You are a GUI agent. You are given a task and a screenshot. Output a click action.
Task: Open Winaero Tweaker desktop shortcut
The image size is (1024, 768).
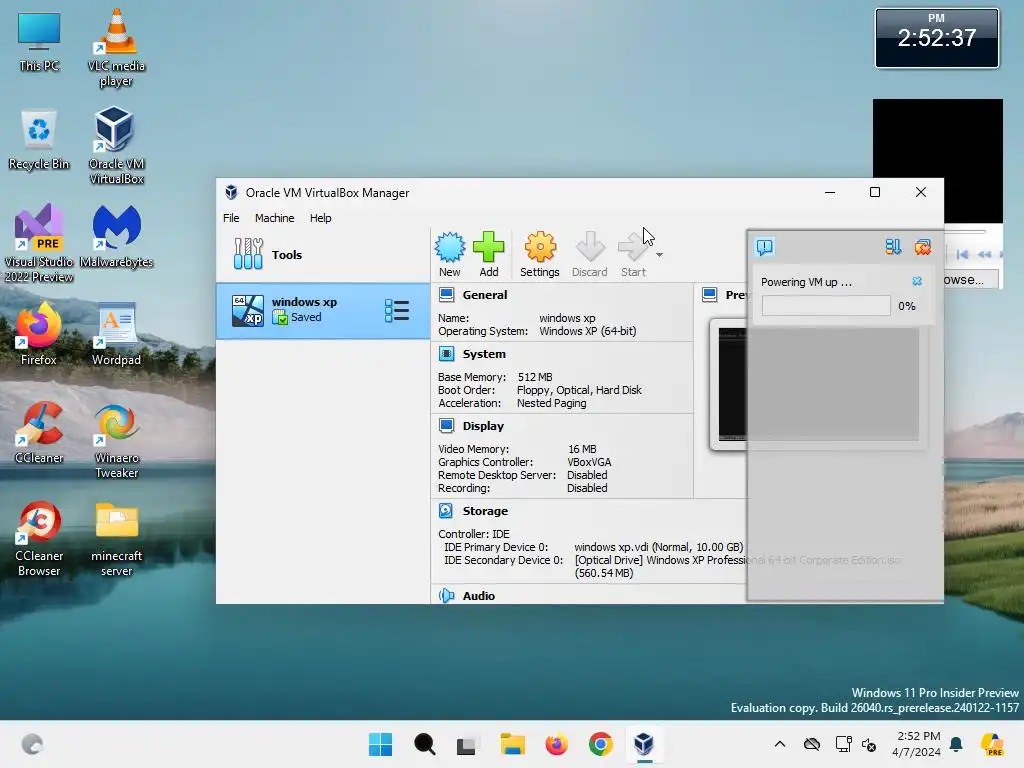click(116, 440)
